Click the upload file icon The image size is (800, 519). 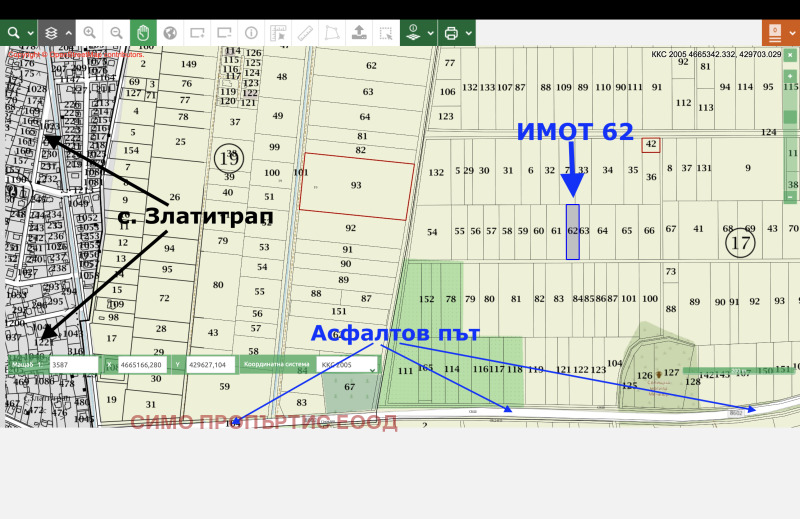tap(359, 33)
